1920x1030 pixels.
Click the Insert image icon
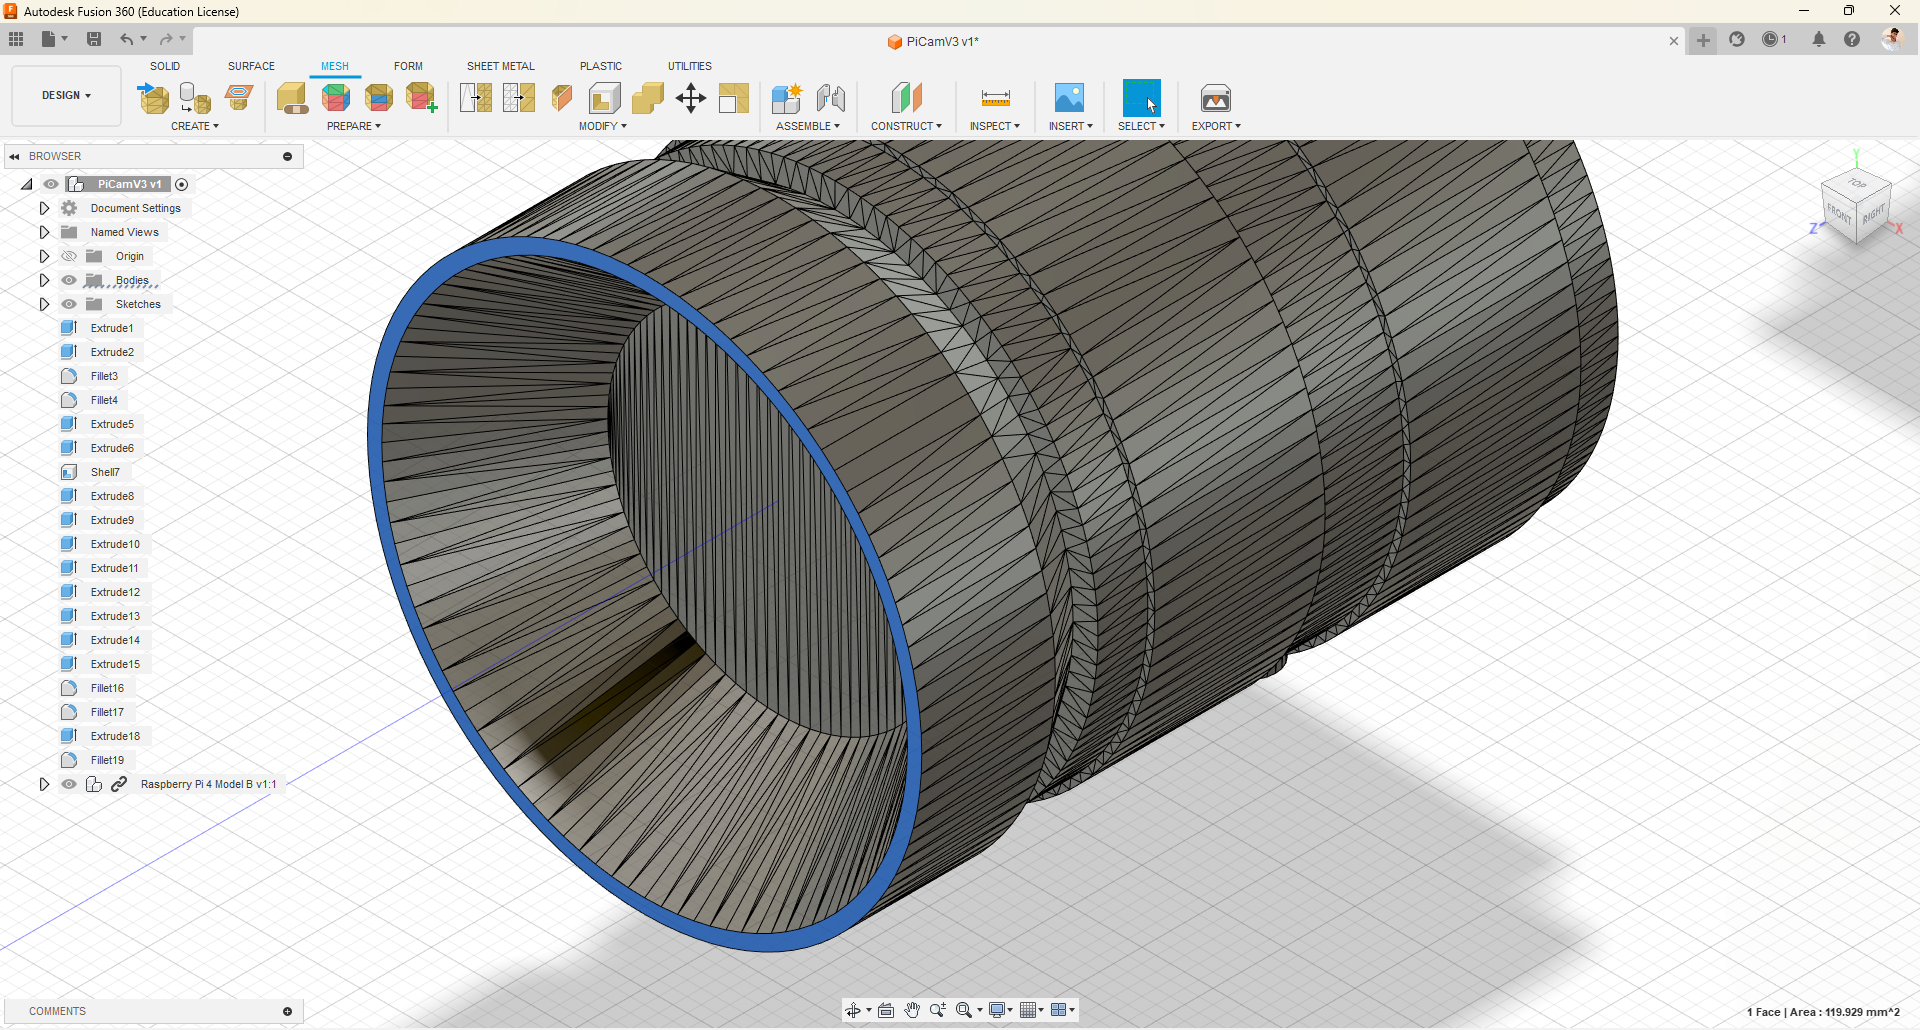tap(1070, 98)
